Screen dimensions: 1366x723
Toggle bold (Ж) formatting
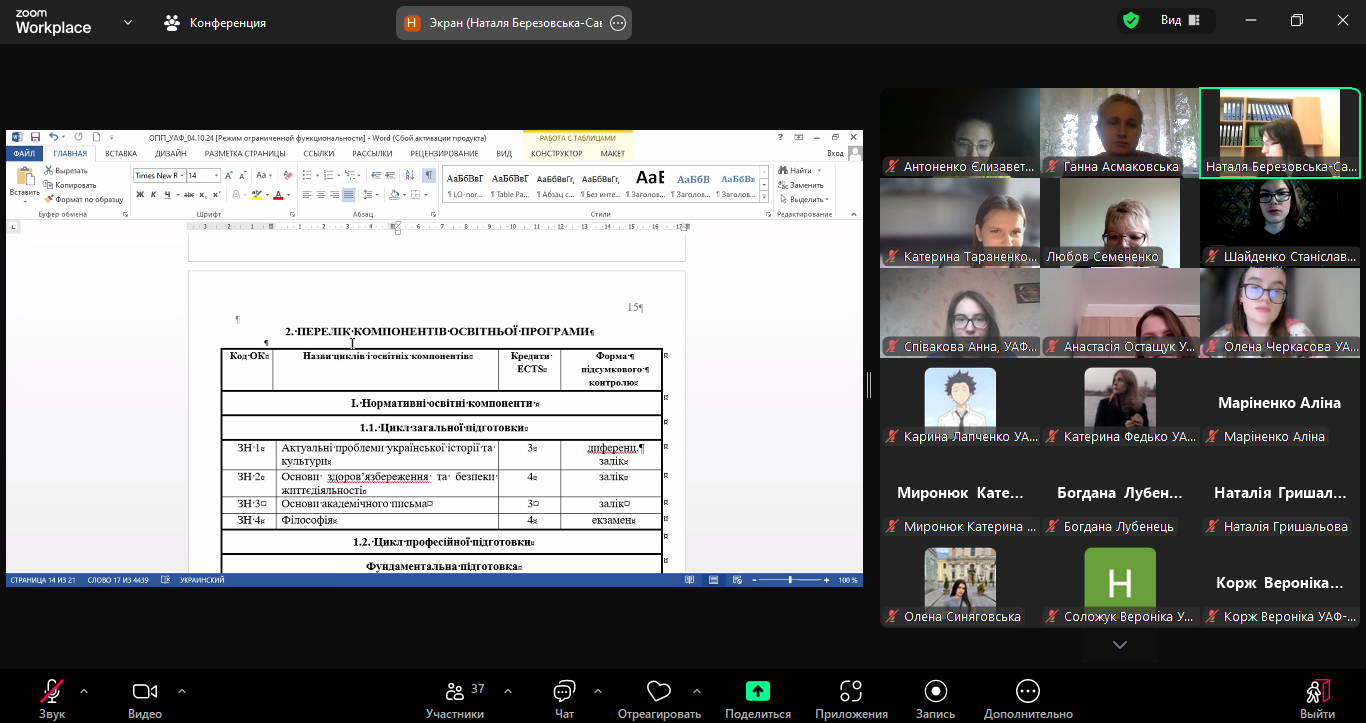tap(140, 195)
